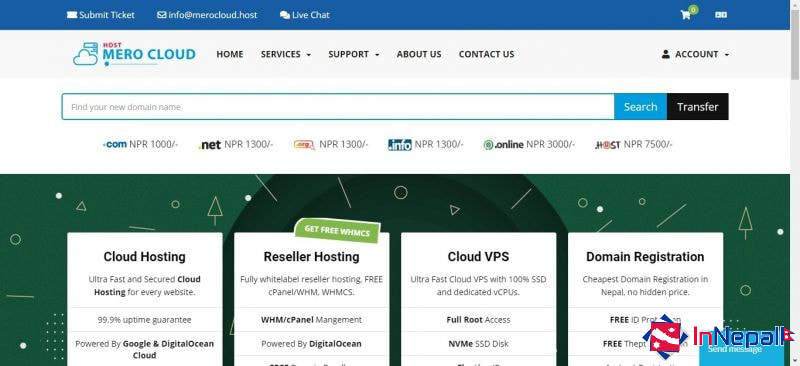Click the NPR 3000/- price text

(551, 144)
